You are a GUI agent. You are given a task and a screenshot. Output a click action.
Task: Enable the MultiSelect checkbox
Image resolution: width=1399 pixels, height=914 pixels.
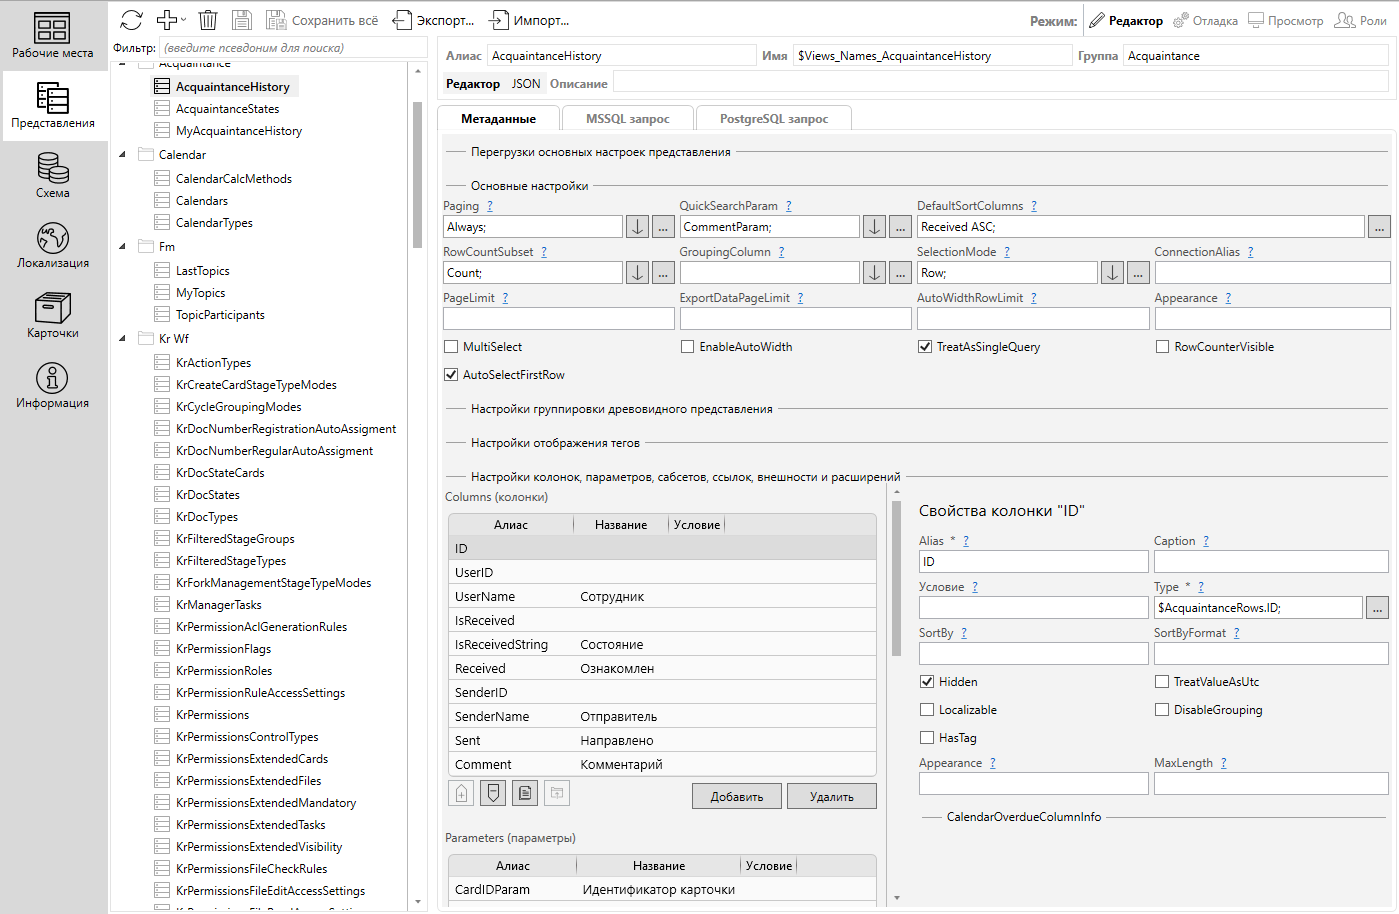pyautogui.click(x=451, y=347)
